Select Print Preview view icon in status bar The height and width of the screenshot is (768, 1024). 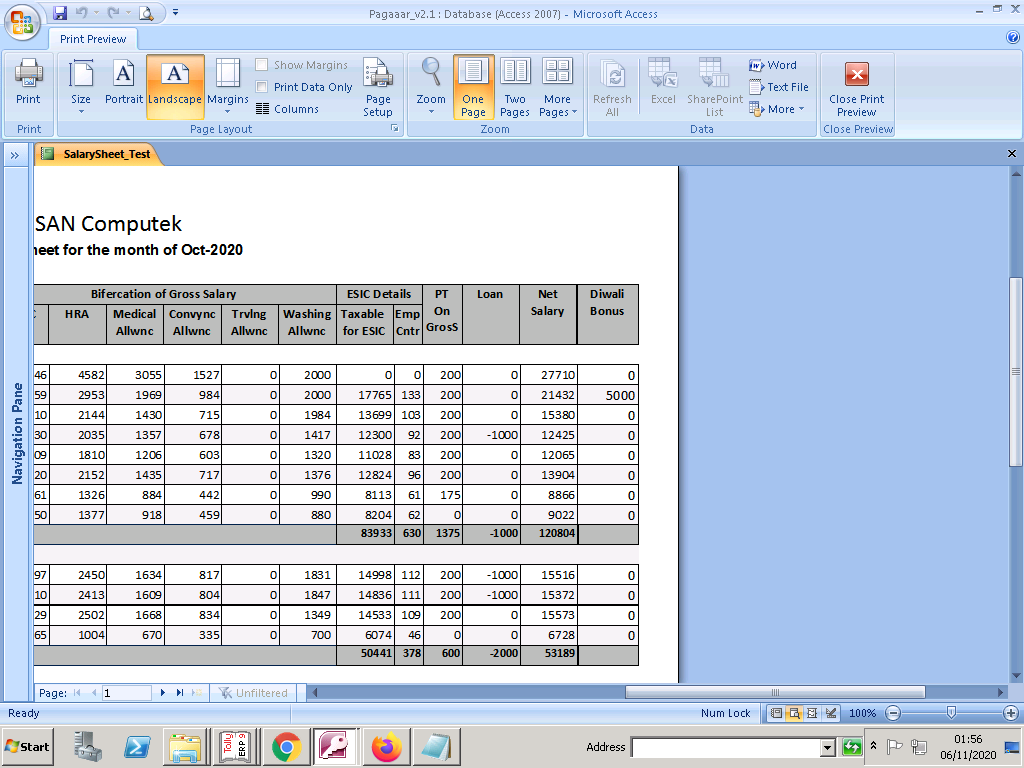794,713
